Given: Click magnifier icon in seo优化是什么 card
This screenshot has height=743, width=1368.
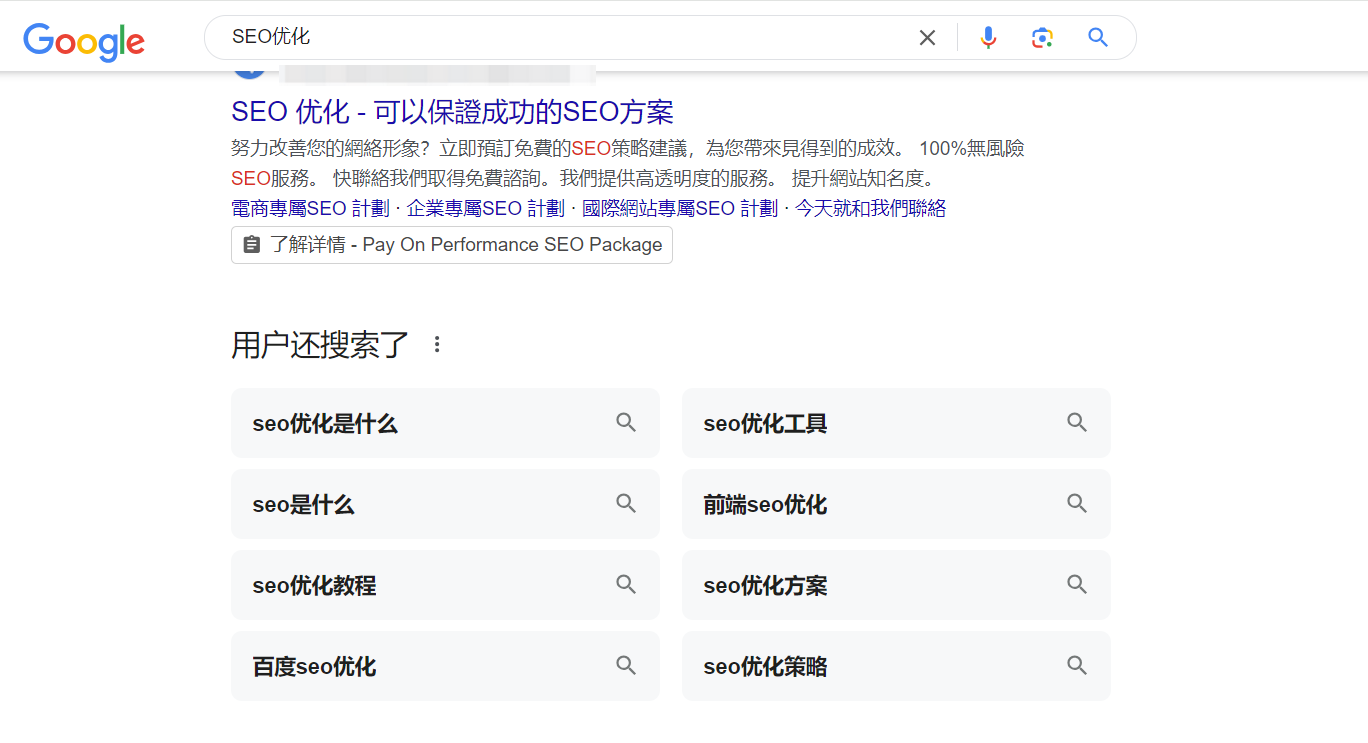Looking at the screenshot, I should coord(626,422).
